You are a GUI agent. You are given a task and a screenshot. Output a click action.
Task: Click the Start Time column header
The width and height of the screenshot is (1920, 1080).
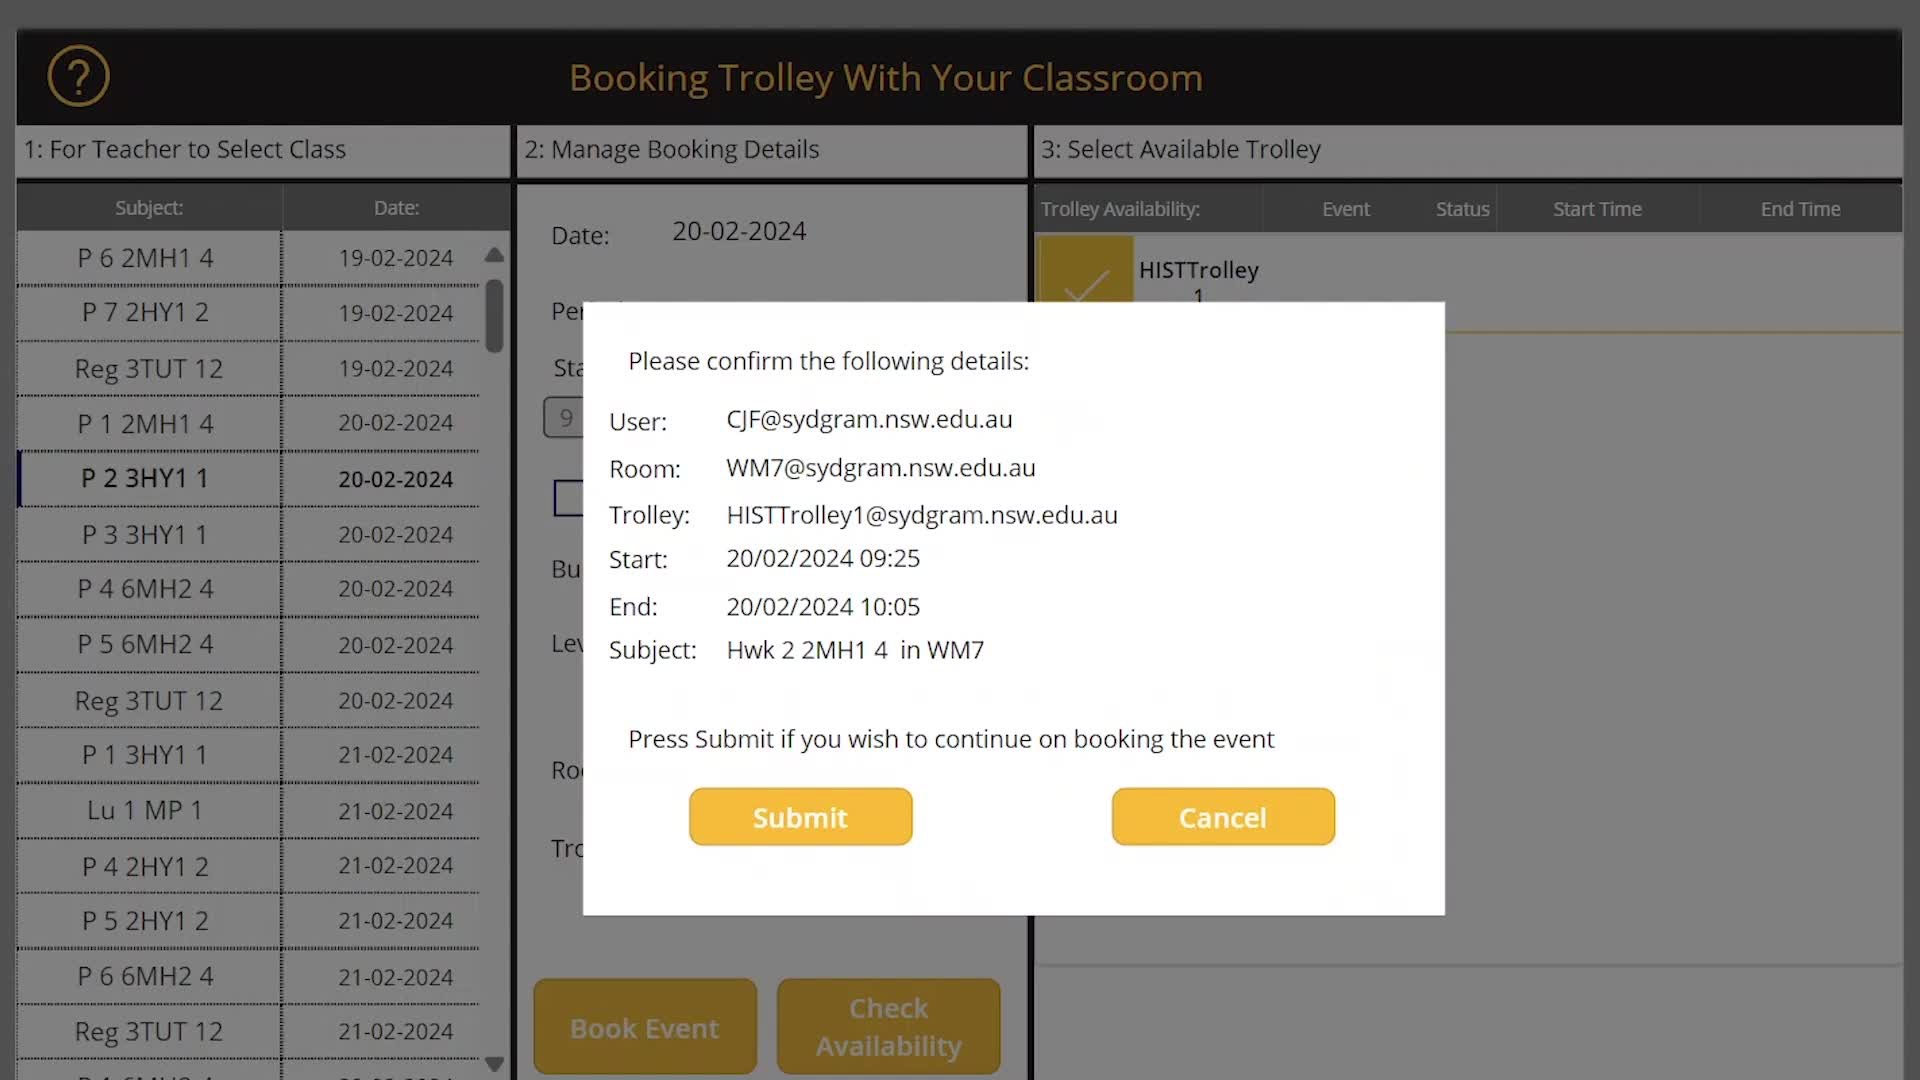1597,209
